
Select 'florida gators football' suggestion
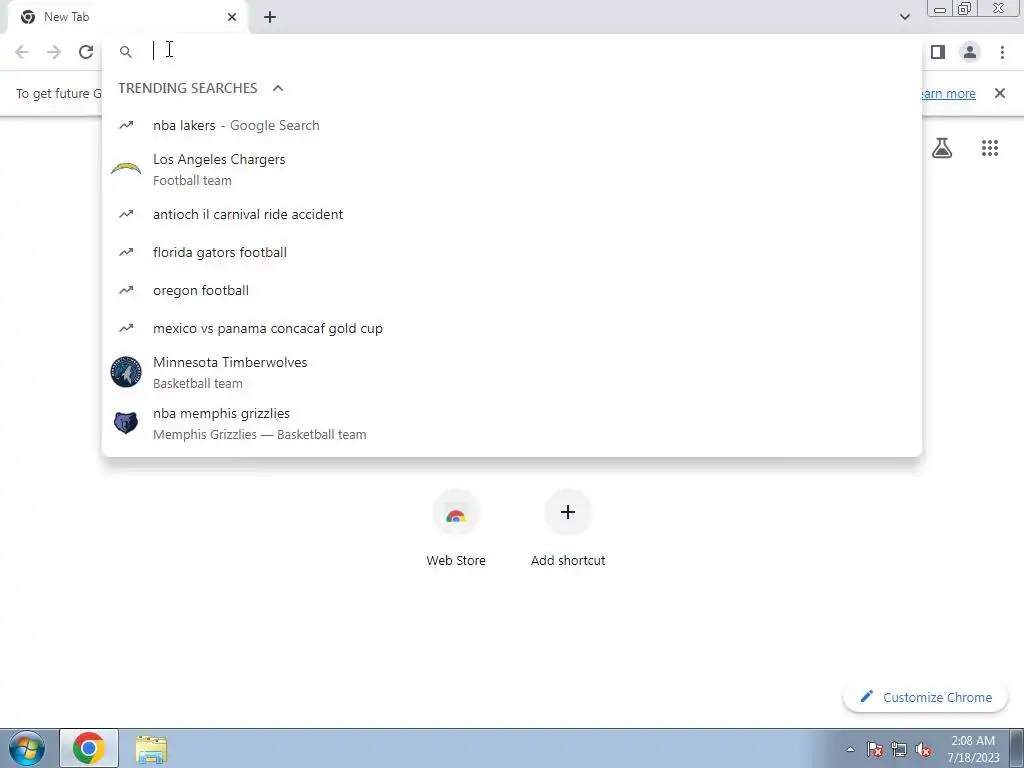(512, 252)
